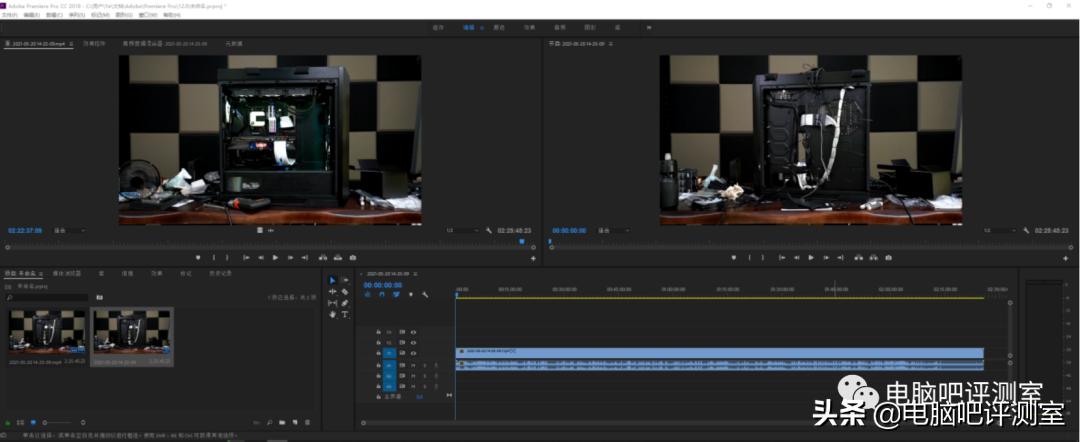The image size is (1080, 442).
Task: Toggle snap magnet in the timeline
Action: pos(382,294)
